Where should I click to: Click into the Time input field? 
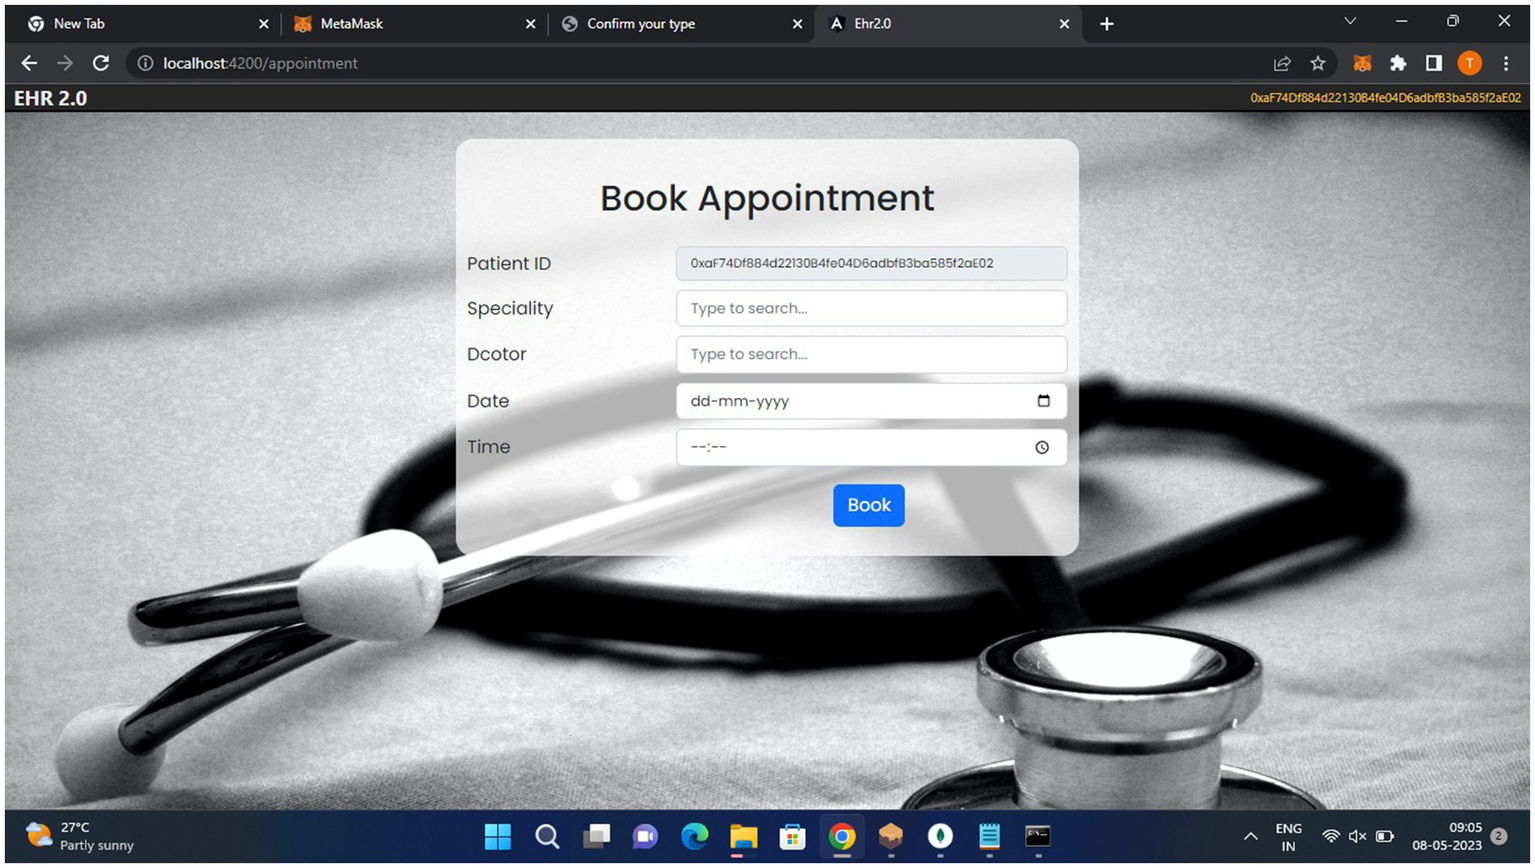pyautogui.click(x=850, y=448)
